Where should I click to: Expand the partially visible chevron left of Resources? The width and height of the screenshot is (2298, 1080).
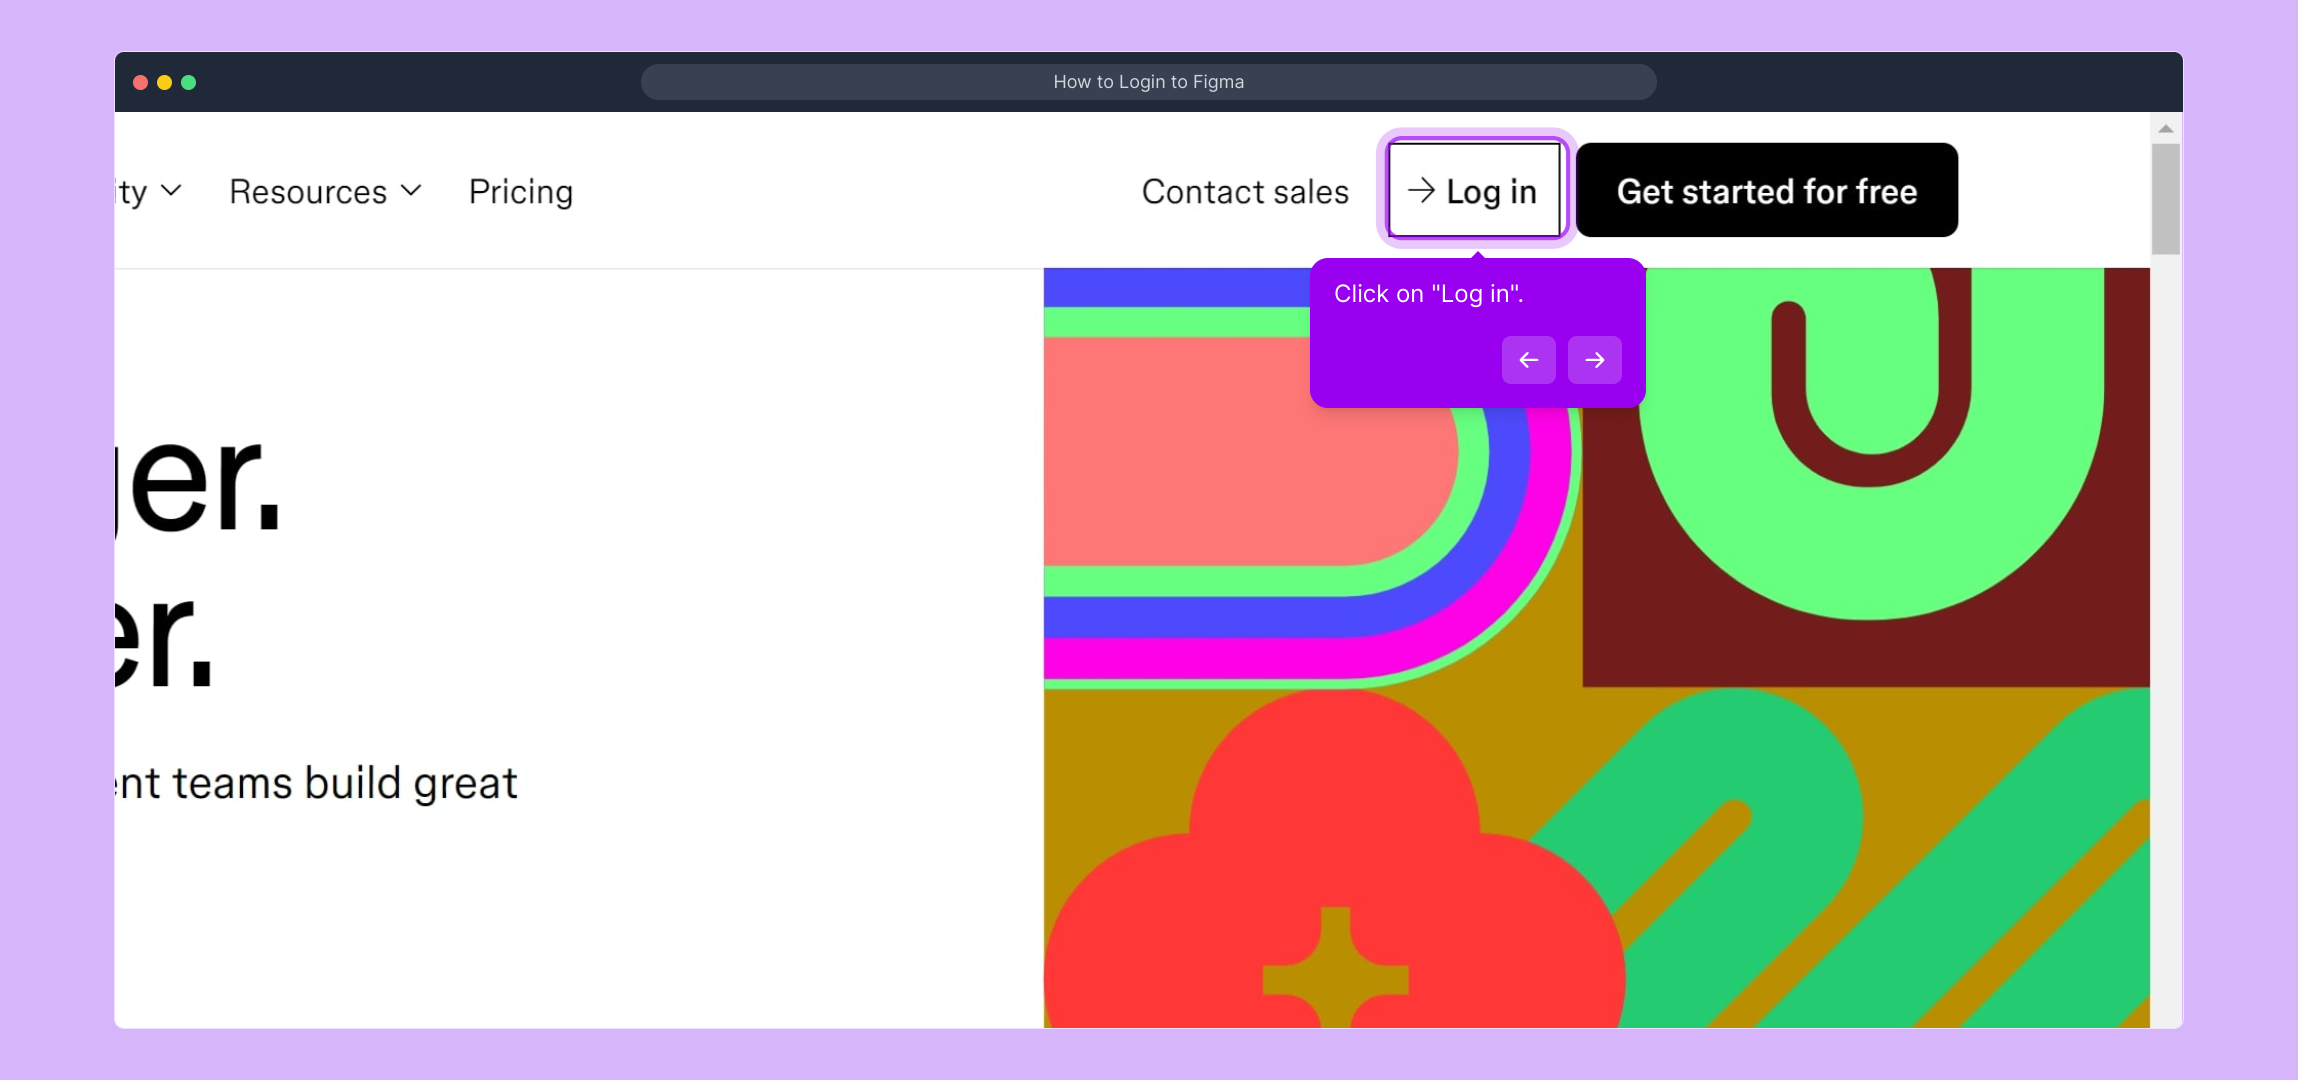coord(171,190)
